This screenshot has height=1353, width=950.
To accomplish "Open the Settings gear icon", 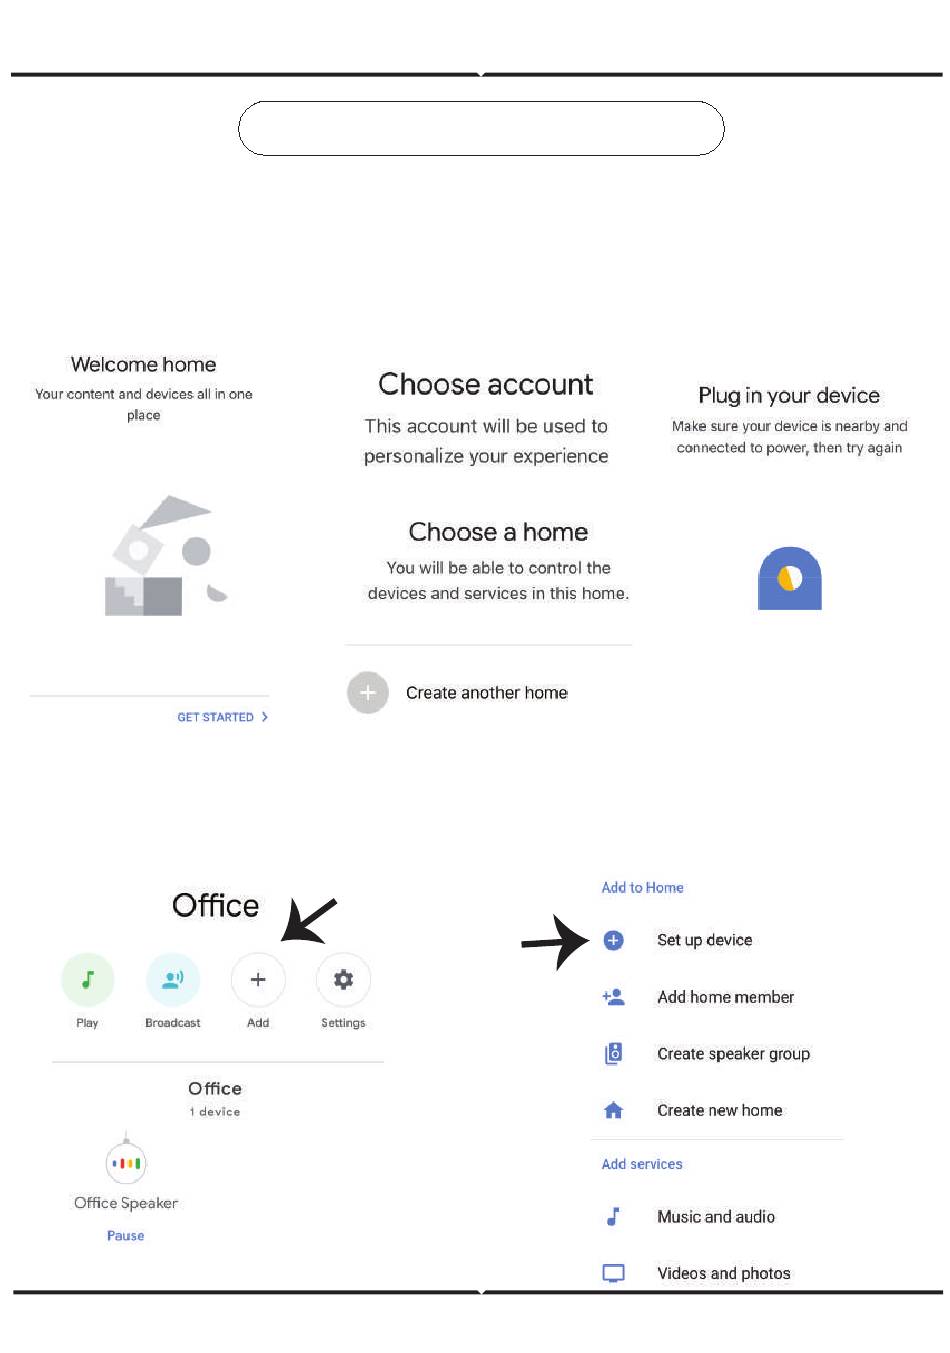I will click(343, 980).
